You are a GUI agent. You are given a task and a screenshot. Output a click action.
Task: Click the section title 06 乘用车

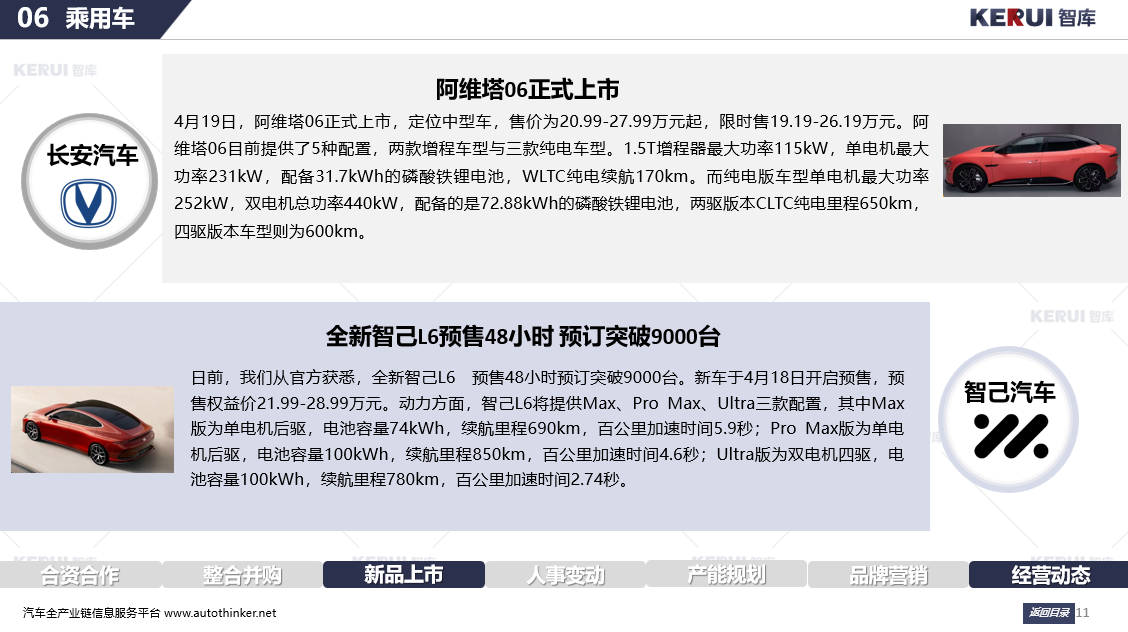[76, 18]
